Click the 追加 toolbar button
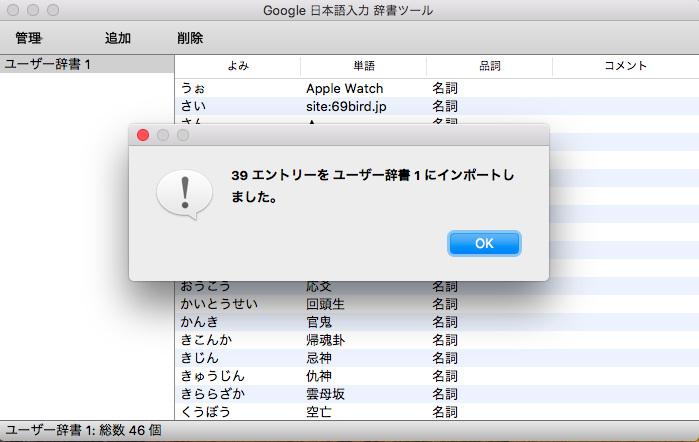 click(118, 38)
